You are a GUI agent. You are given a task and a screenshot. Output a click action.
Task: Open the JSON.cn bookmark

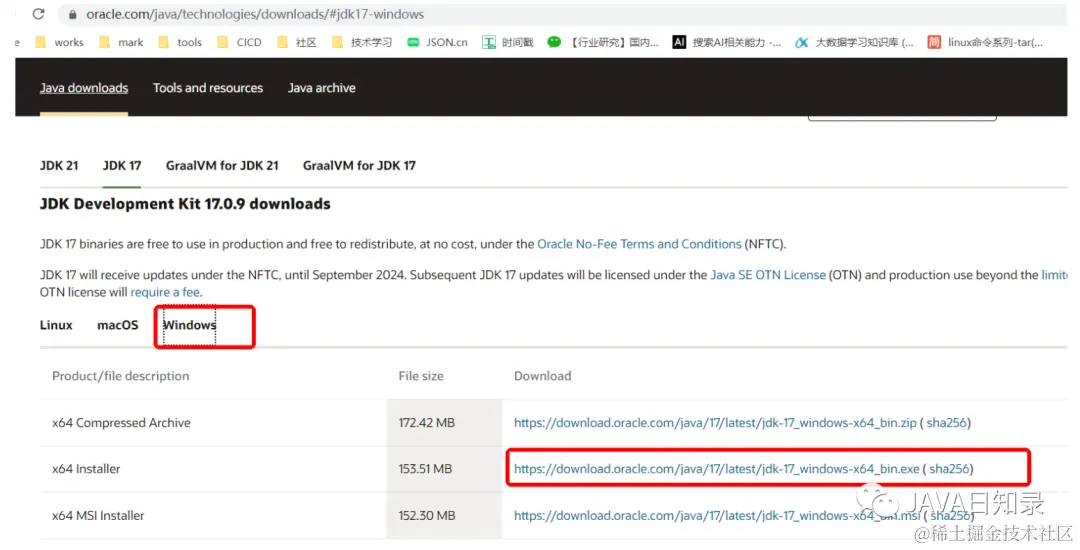[437, 43]
